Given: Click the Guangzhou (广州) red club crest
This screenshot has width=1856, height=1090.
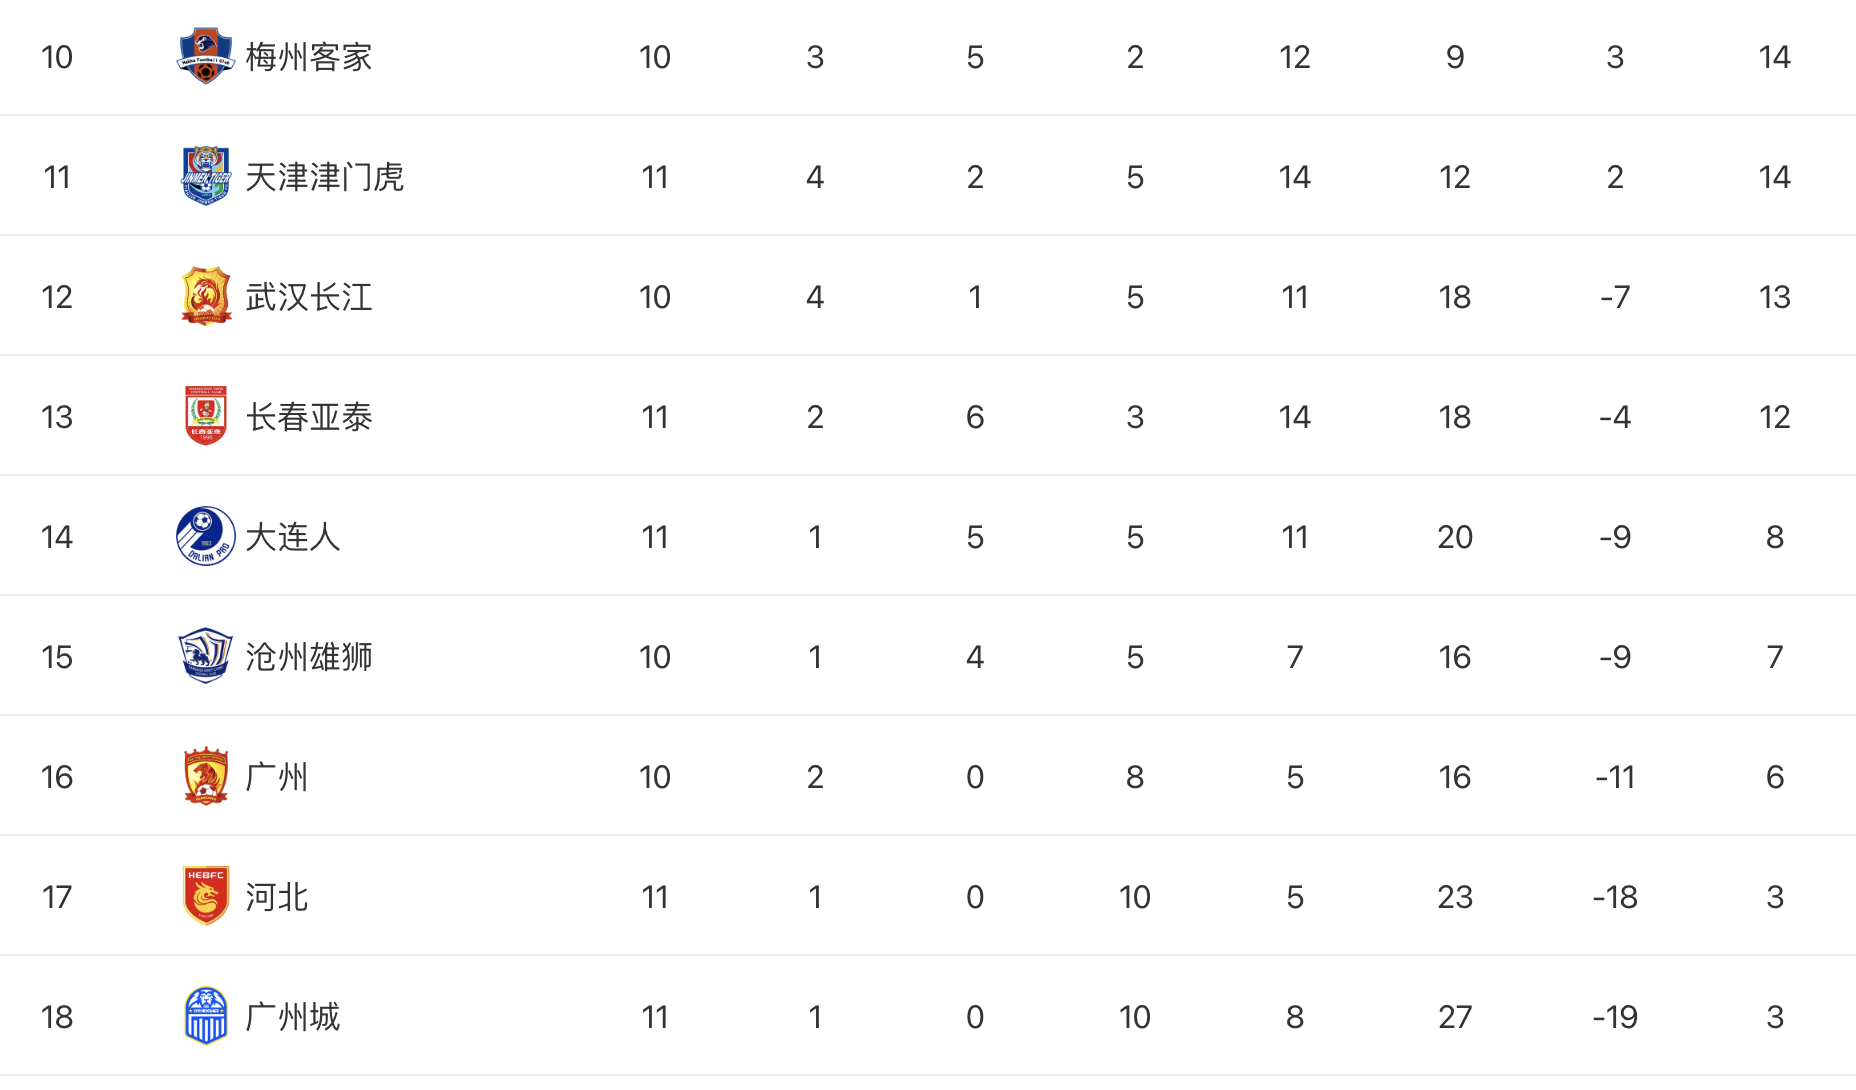Looking at the screenshot, I should (206, 776).
